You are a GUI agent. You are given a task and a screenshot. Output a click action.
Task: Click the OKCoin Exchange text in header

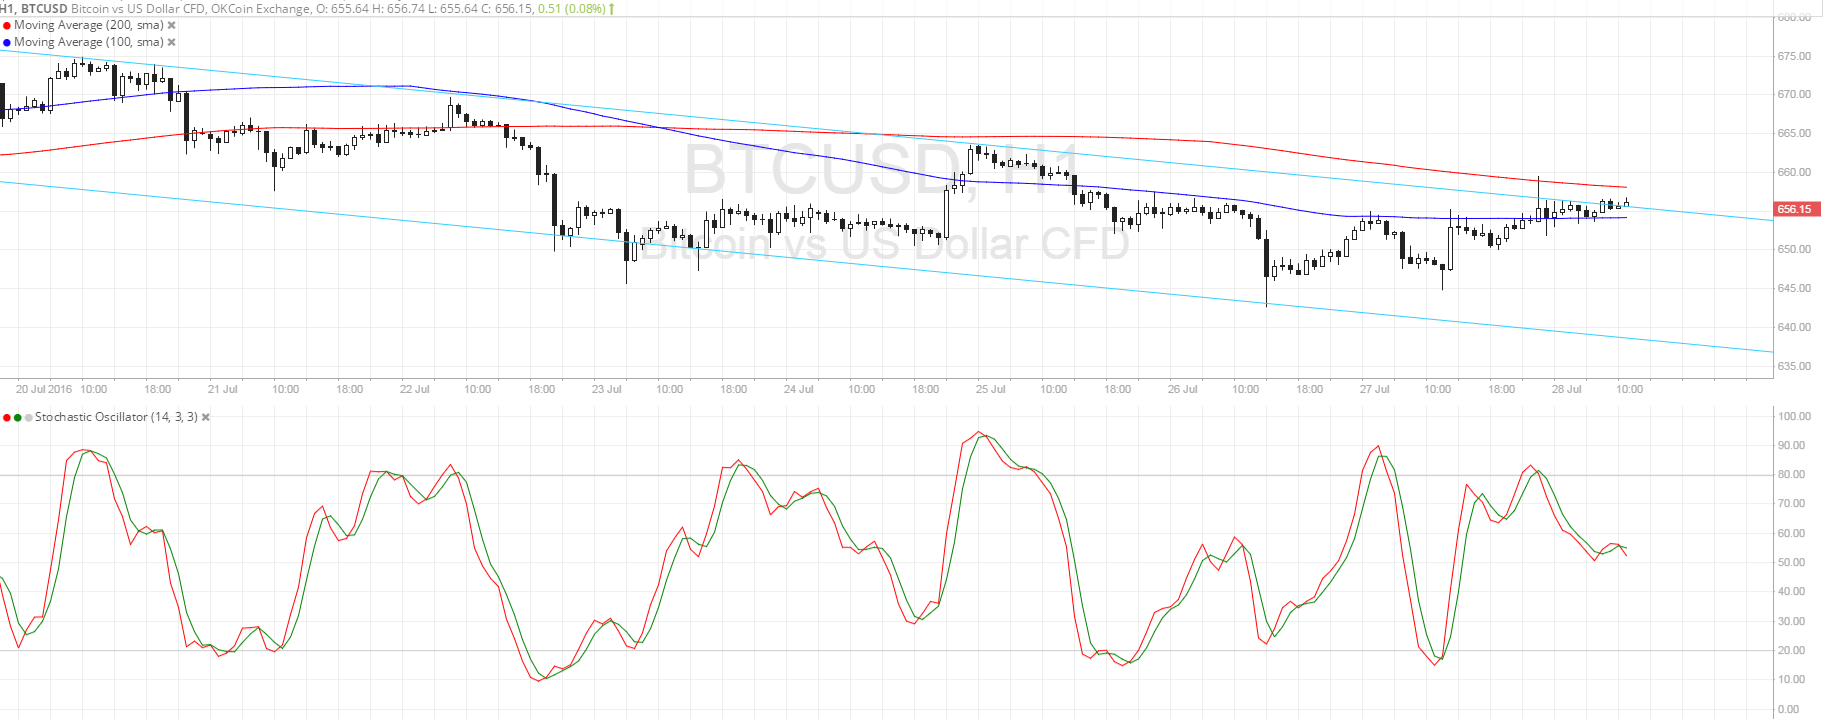pos(261,8)
